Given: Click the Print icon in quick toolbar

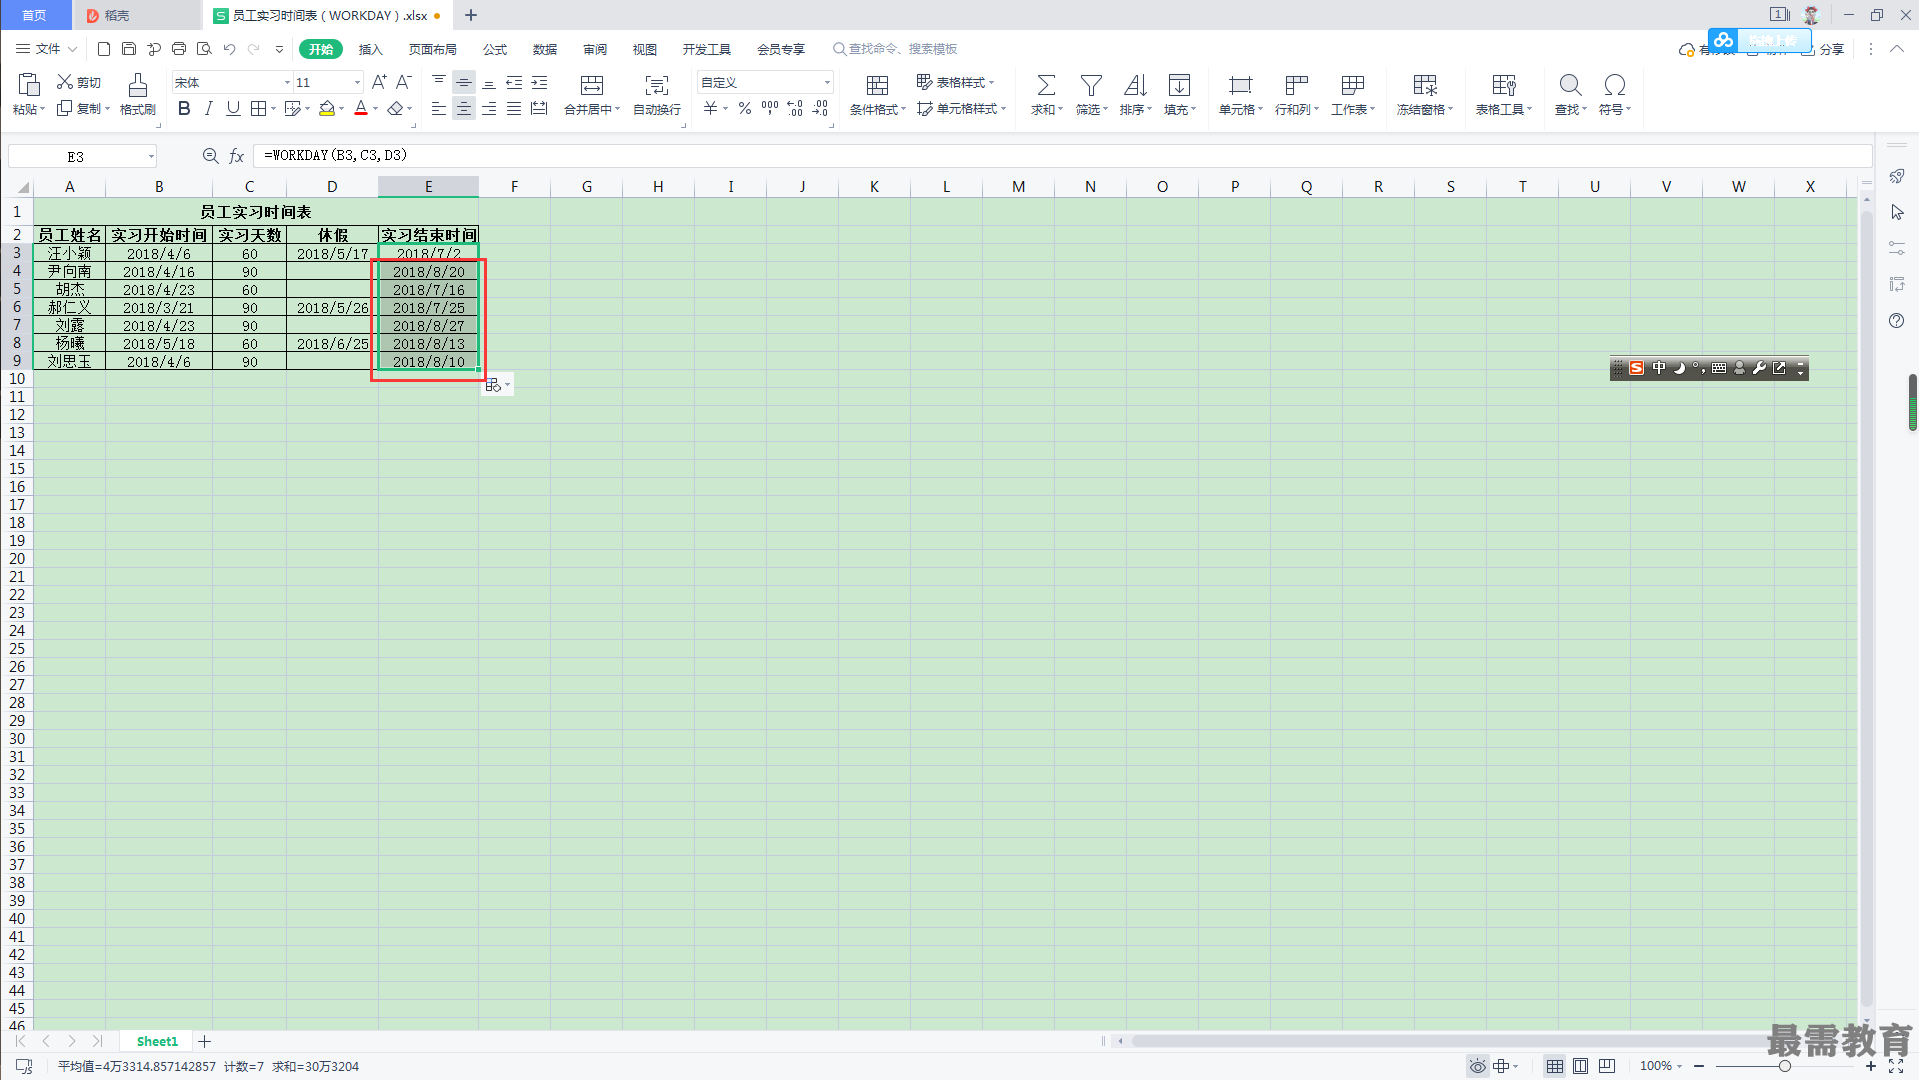Looking at the screenshot, I should coord(179,49).
